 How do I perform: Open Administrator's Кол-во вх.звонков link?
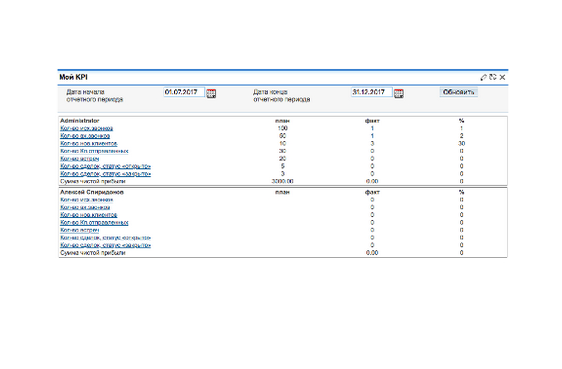pos(85,136)
